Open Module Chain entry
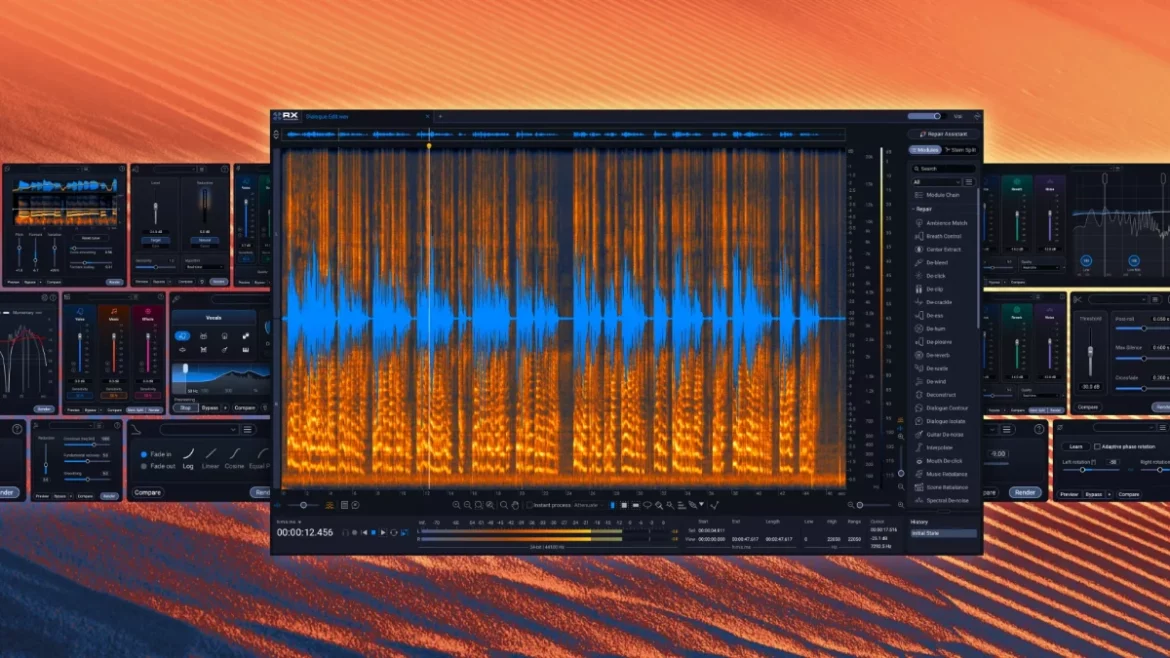 click(937, 195)
